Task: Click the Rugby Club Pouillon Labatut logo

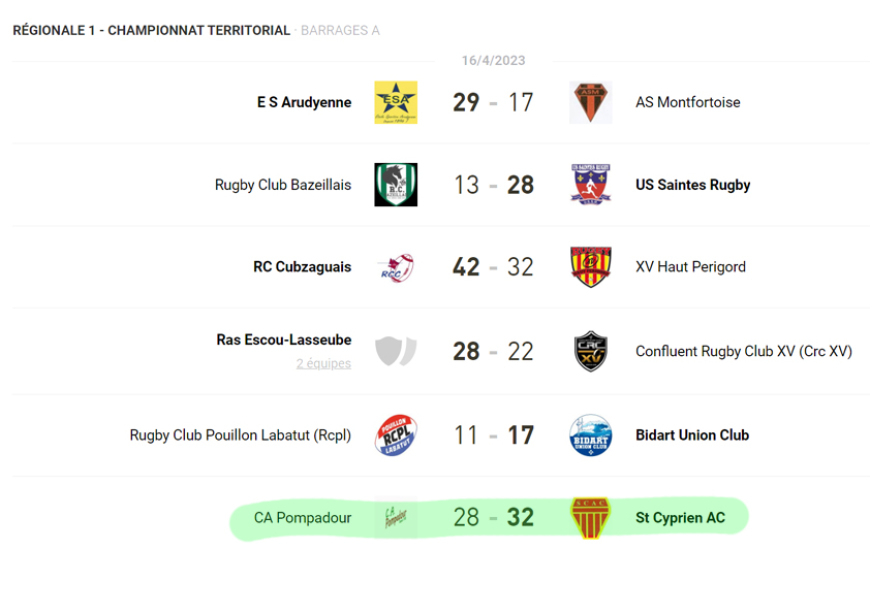Action: pyautogui.click(x=395, y=435)
